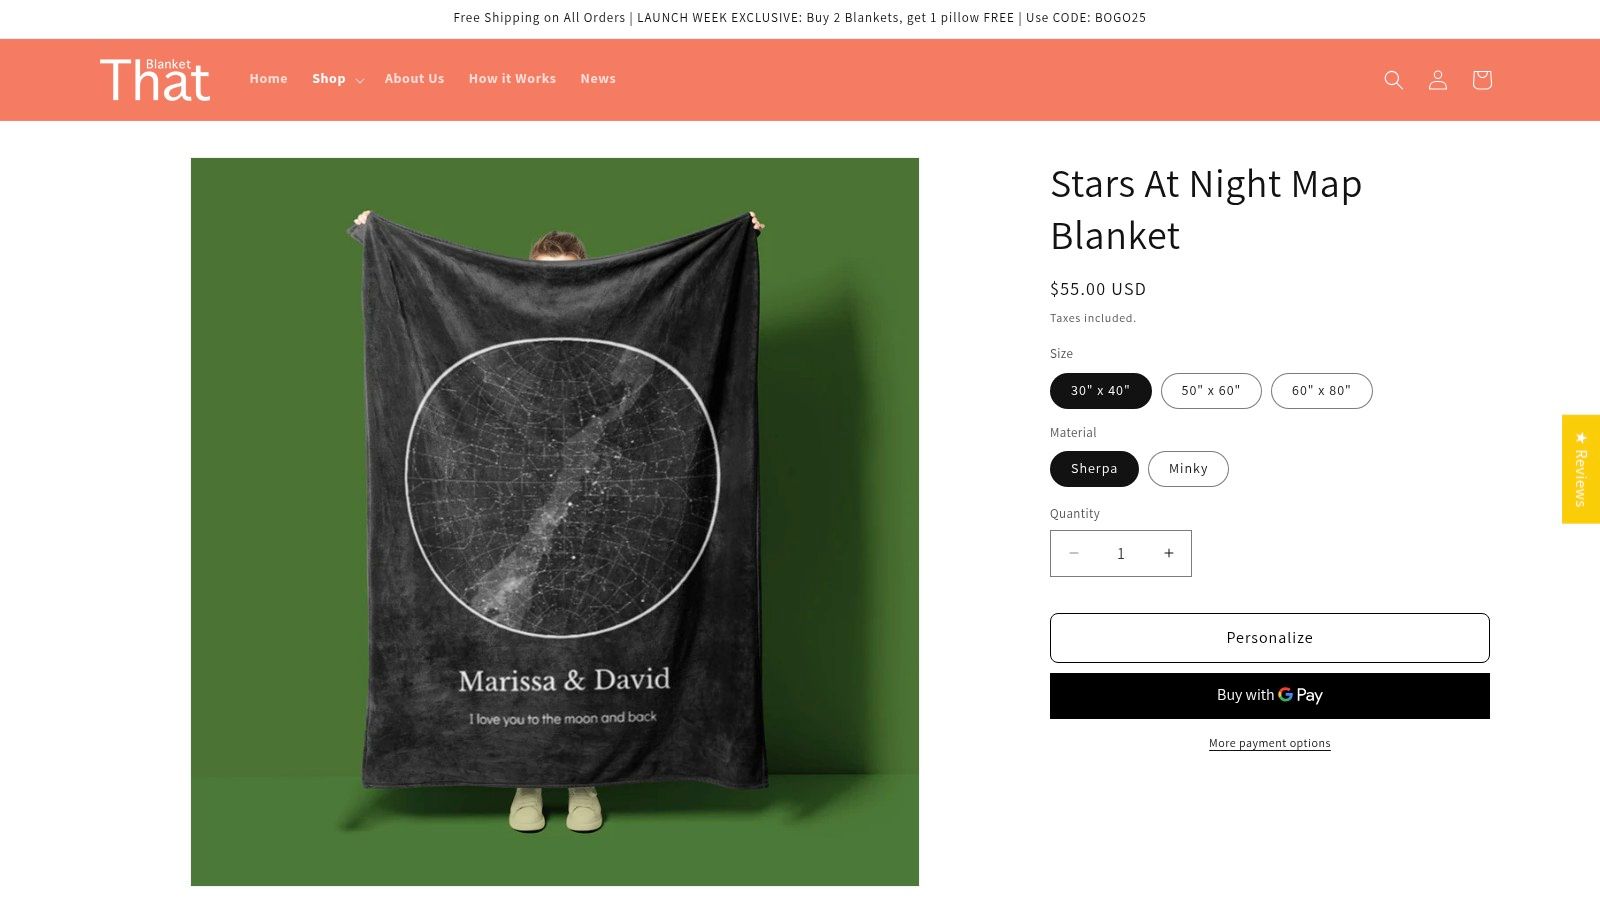Click the That Blanket logo

click(x=155, y=80)
